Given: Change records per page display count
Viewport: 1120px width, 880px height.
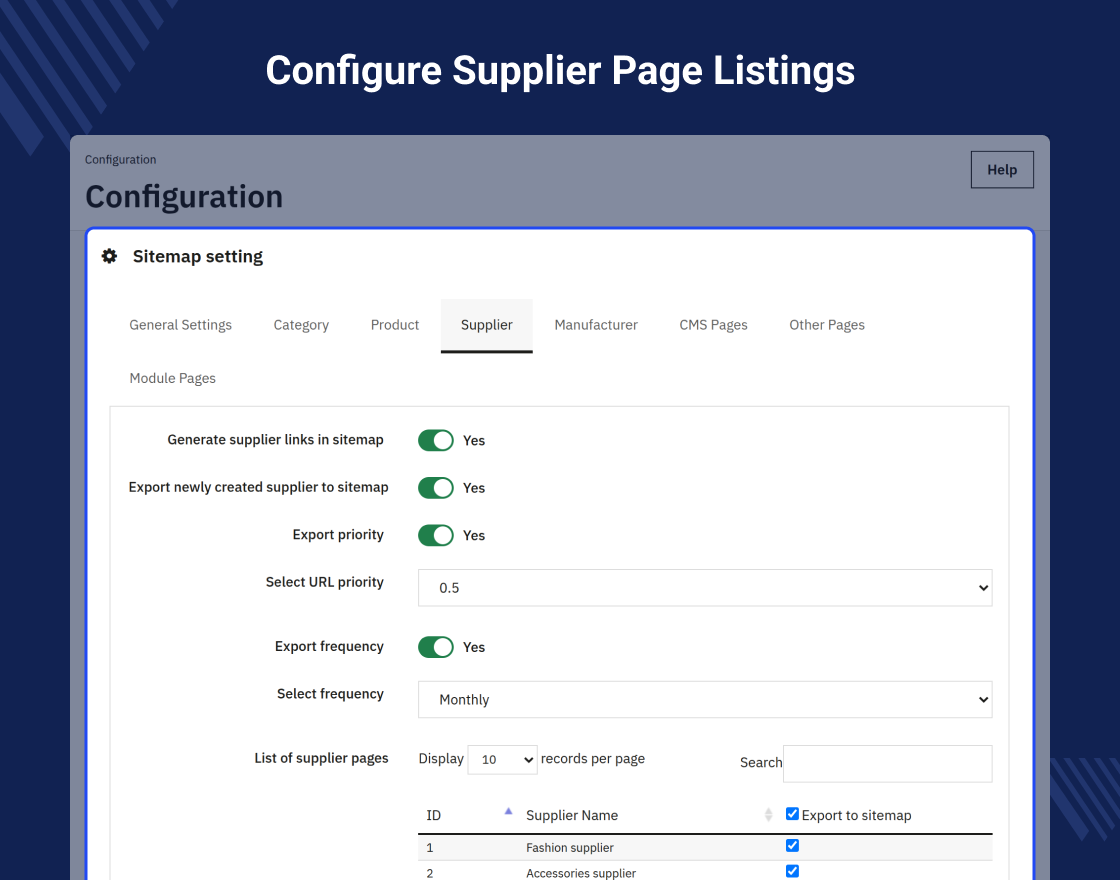Looking at the screenshot, I should pyautogui.click(x=502, y=759).
